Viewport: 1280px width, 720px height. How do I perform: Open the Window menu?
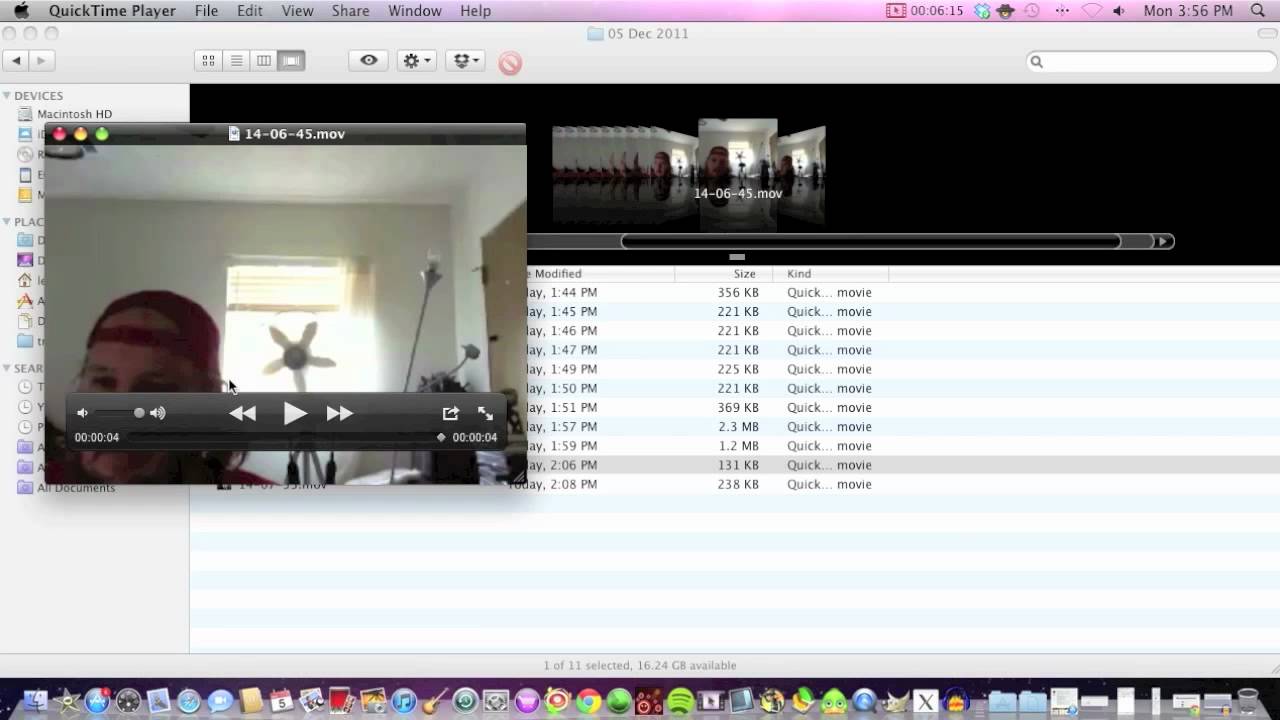click(x=415, y=11)
